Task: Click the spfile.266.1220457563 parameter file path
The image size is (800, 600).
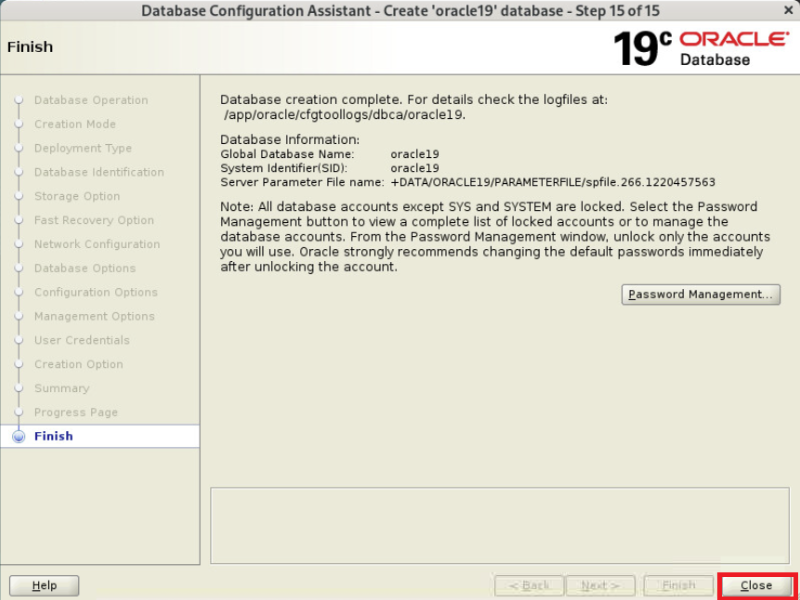Action: pos(553,183)
